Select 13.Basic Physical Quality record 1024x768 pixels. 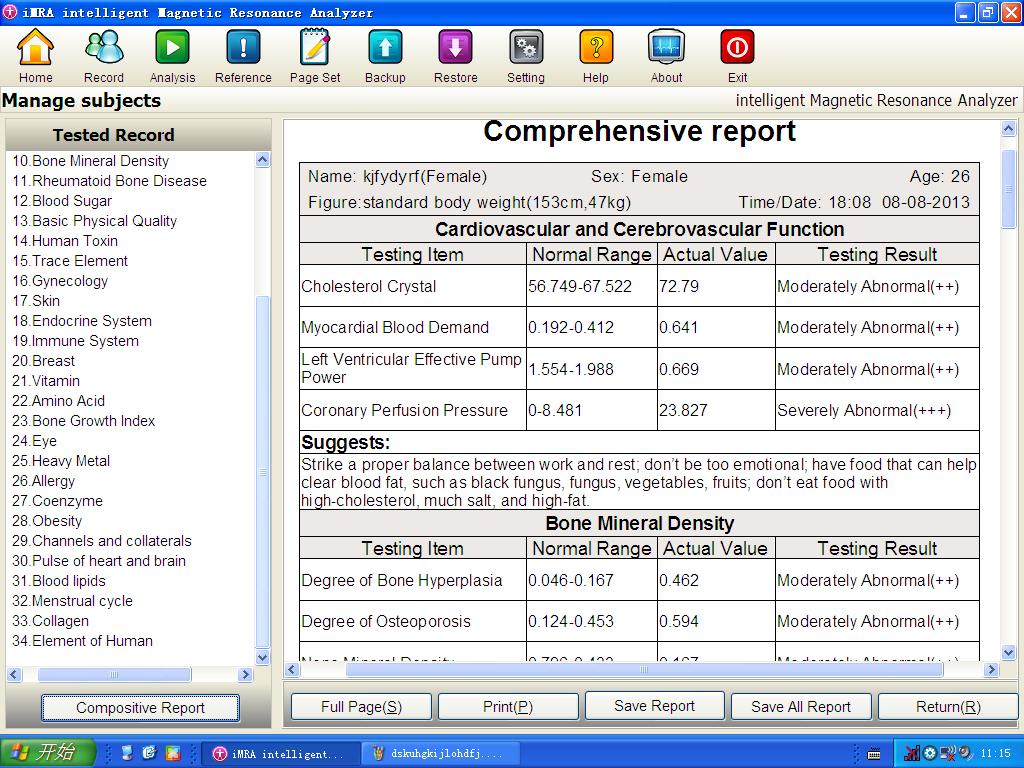[95, 221]
